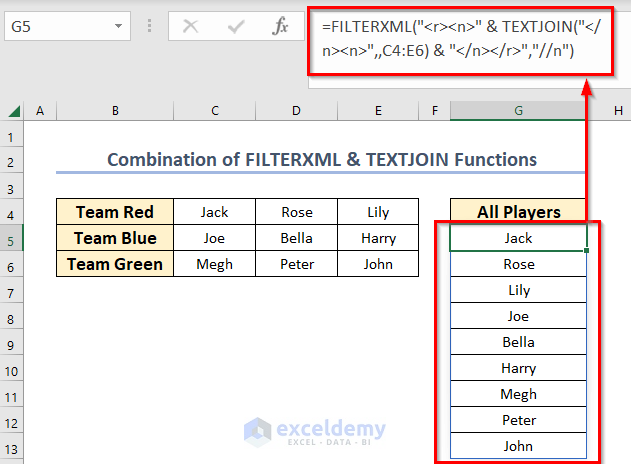Click cell E6 containing 'John'
631x464 pixels.
point(378,264)
